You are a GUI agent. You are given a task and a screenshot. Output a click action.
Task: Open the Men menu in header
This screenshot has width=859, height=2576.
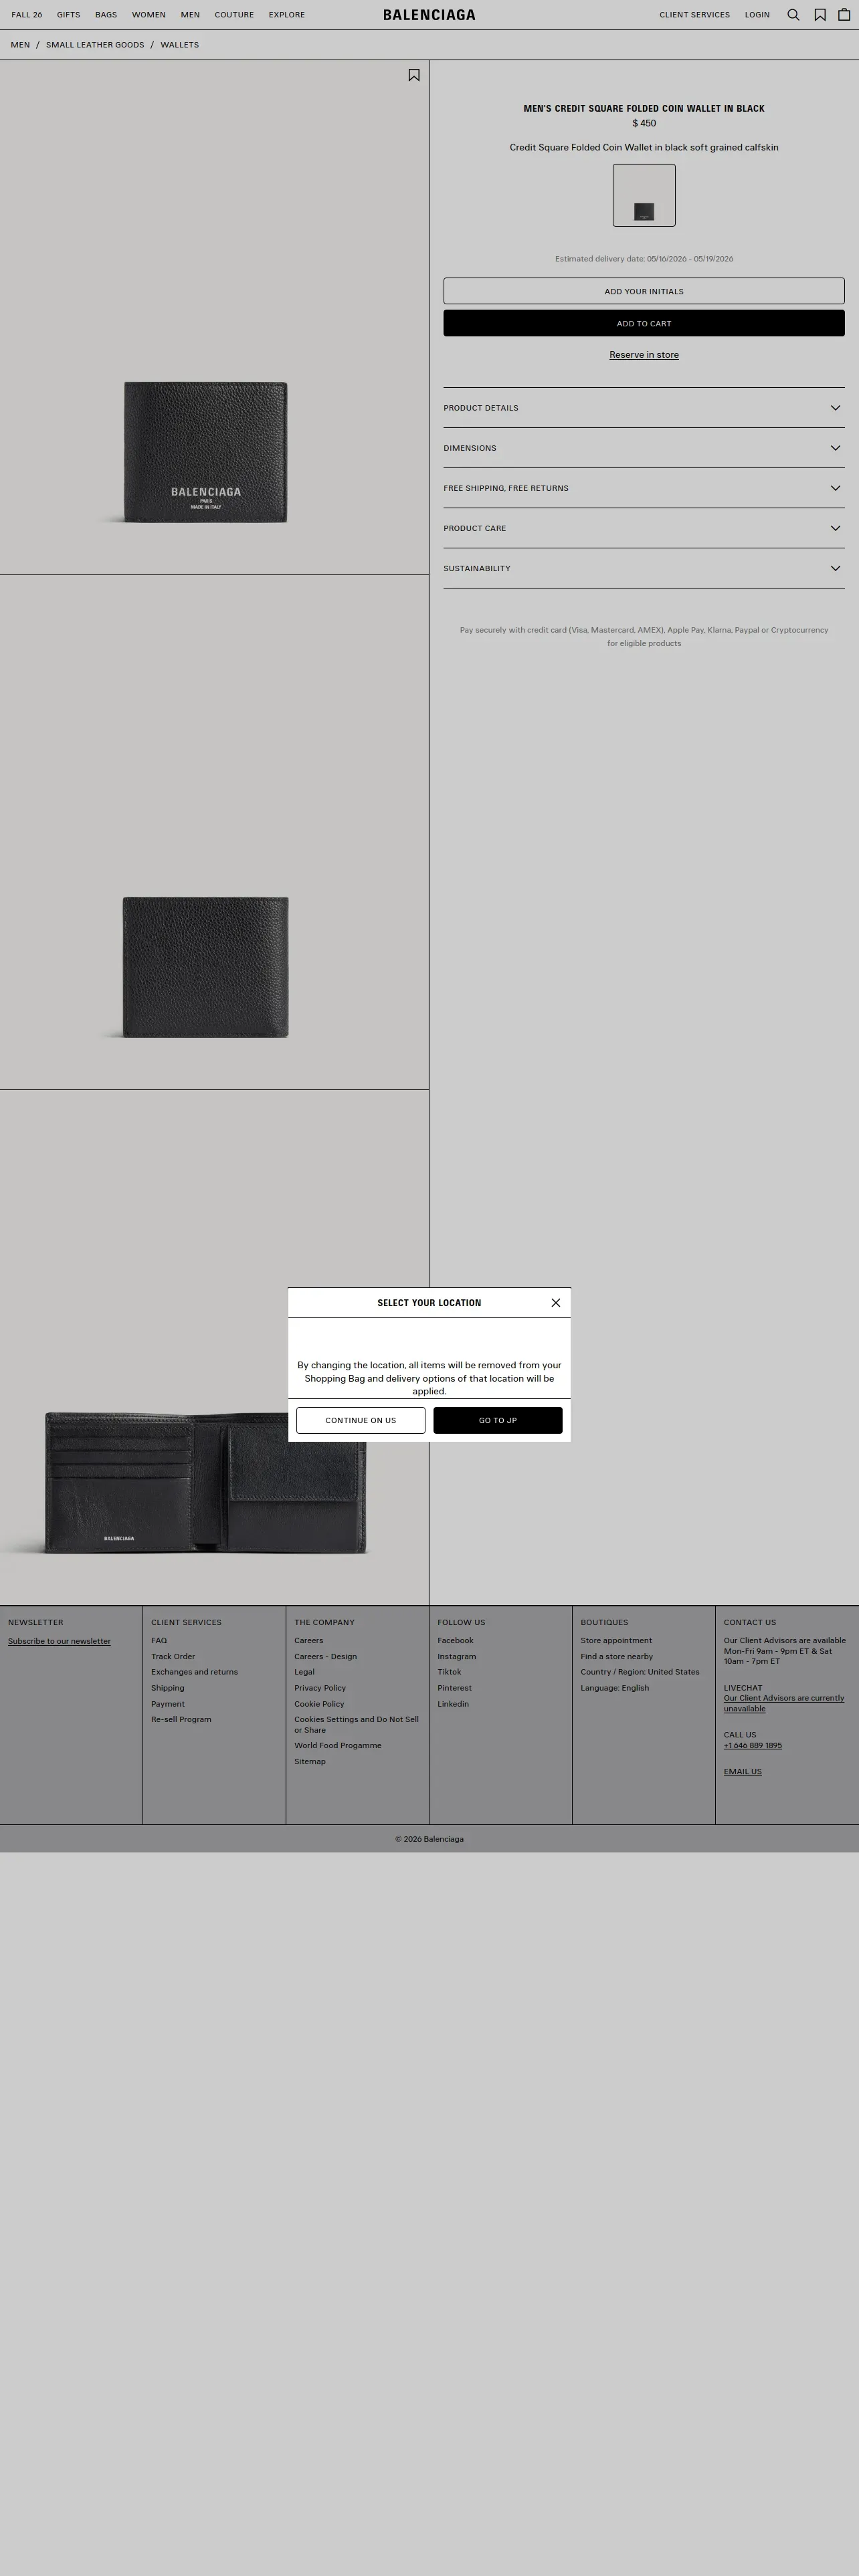[x=190, y=15]
